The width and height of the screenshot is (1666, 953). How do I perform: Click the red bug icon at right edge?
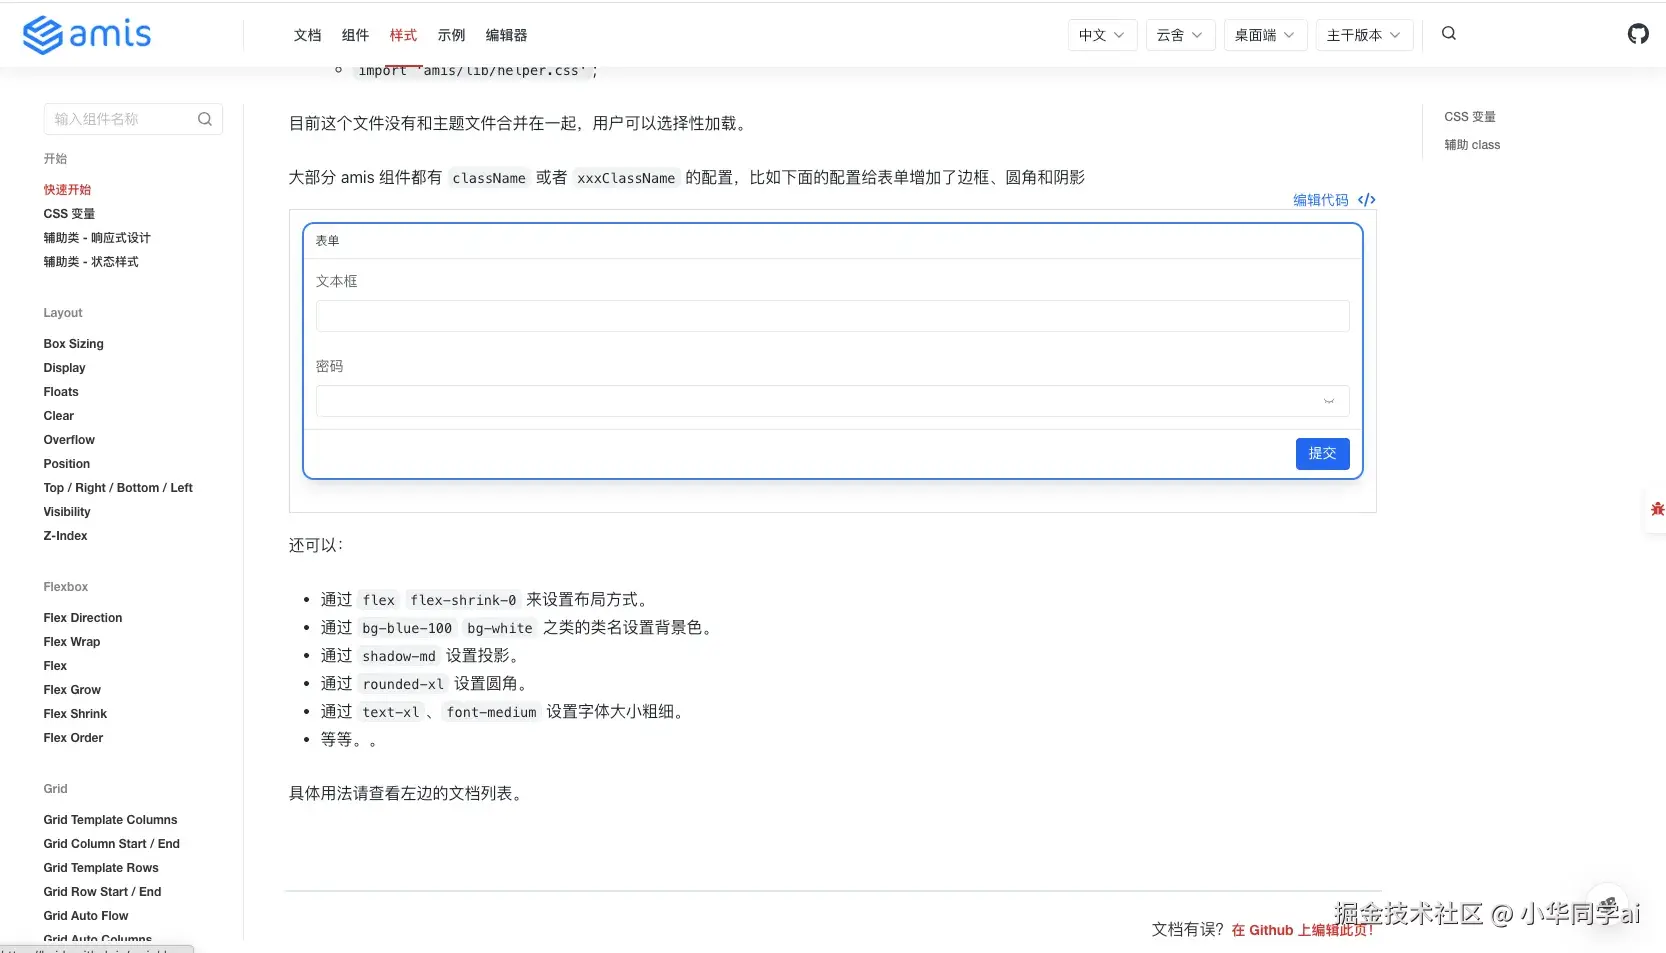point(1657,509)
